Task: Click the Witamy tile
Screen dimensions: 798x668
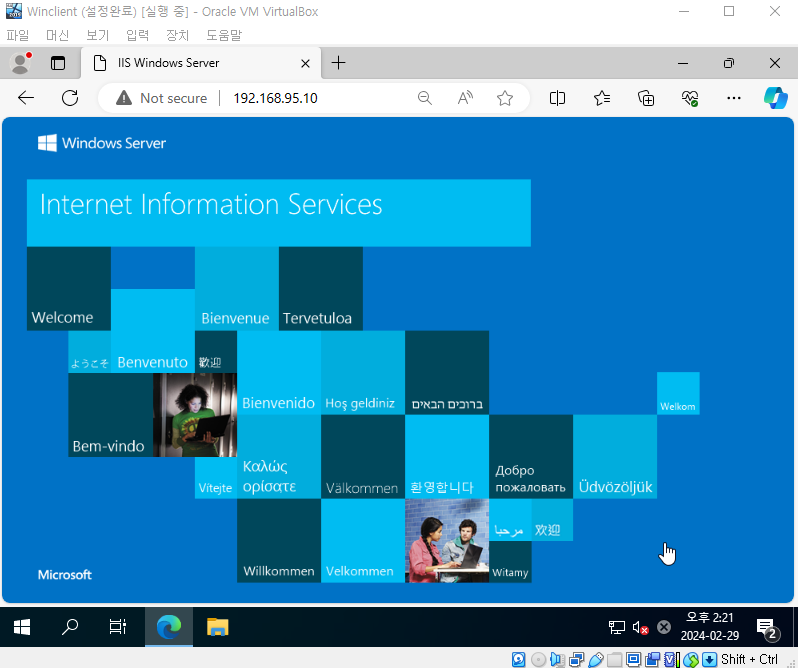Action: pos(510,562)
